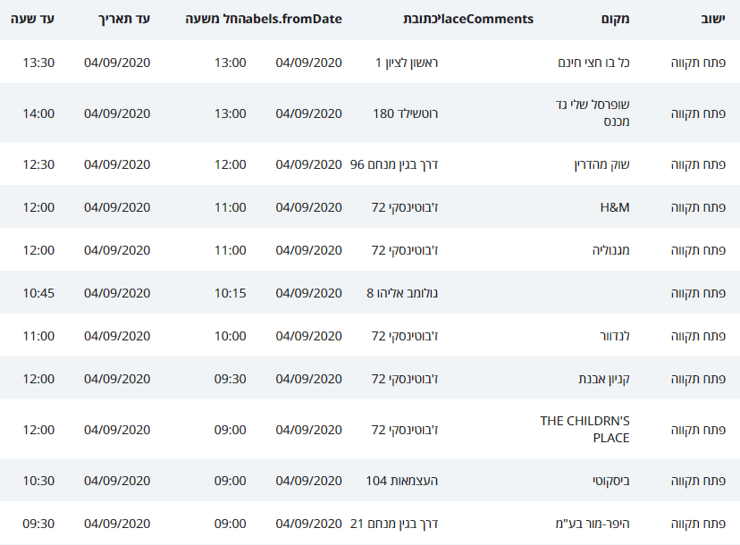Click the מגנוליה place entry

tap(611, 250)
